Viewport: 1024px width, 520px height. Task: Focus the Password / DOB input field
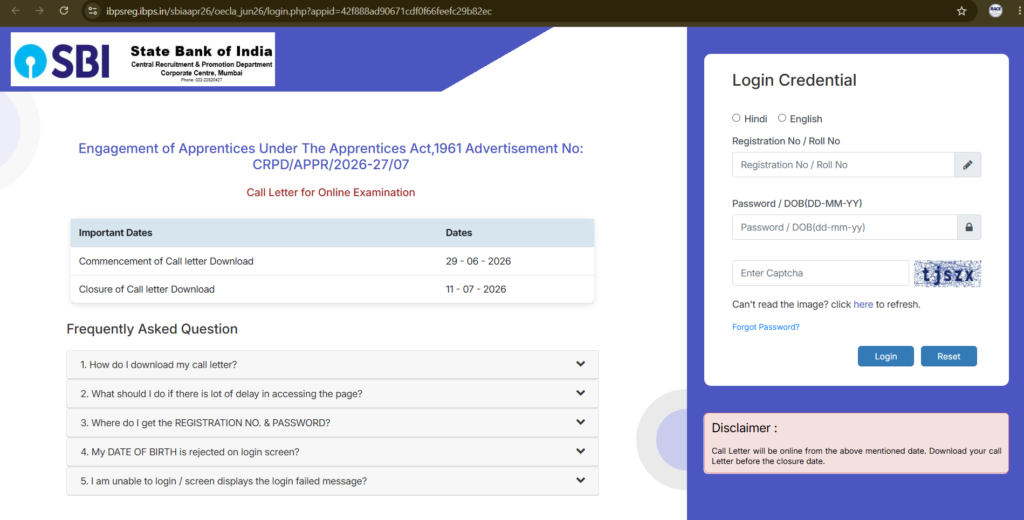844,227
